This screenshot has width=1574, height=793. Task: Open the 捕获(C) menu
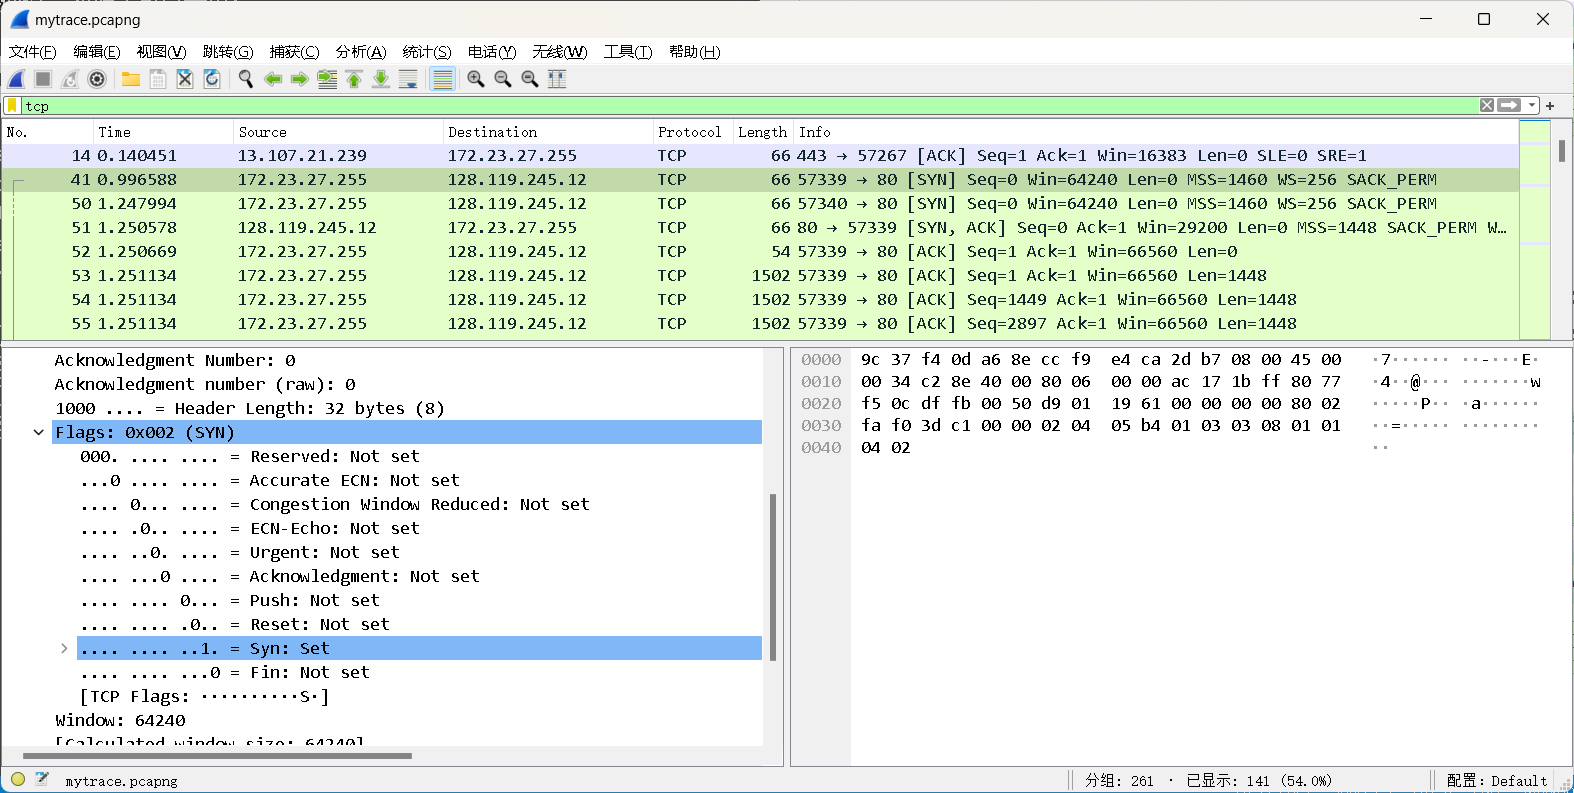tap(294, 52)
